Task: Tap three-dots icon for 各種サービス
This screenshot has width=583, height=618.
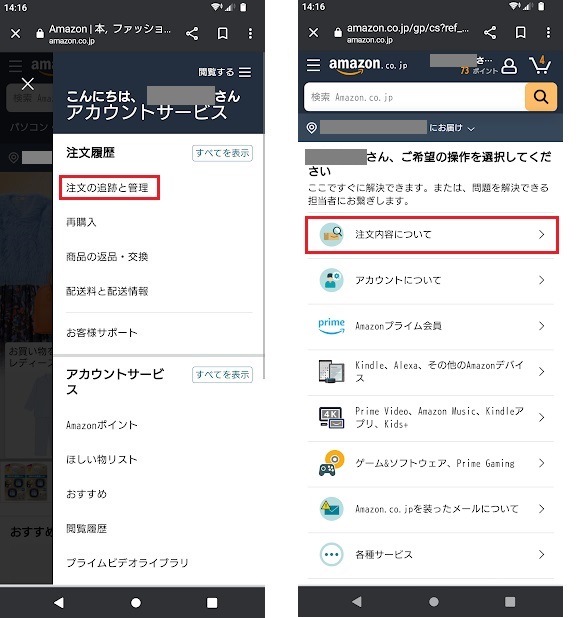Action: pyautogui.click(x=331, y=555)
